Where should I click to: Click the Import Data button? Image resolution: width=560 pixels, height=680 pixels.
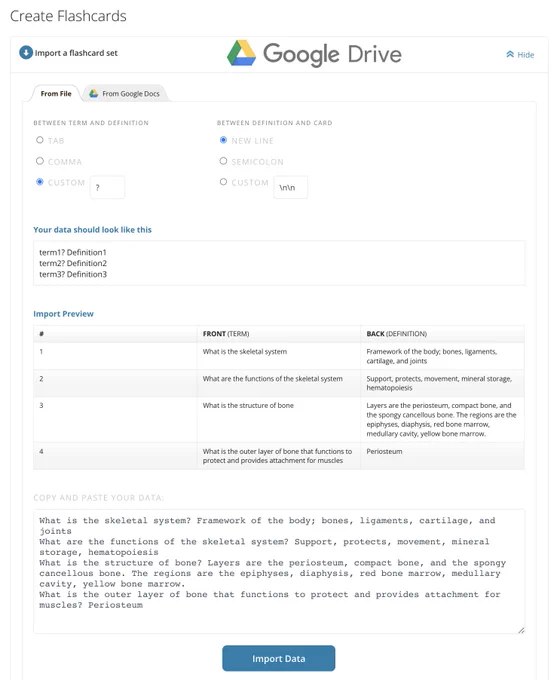point(278,658)
